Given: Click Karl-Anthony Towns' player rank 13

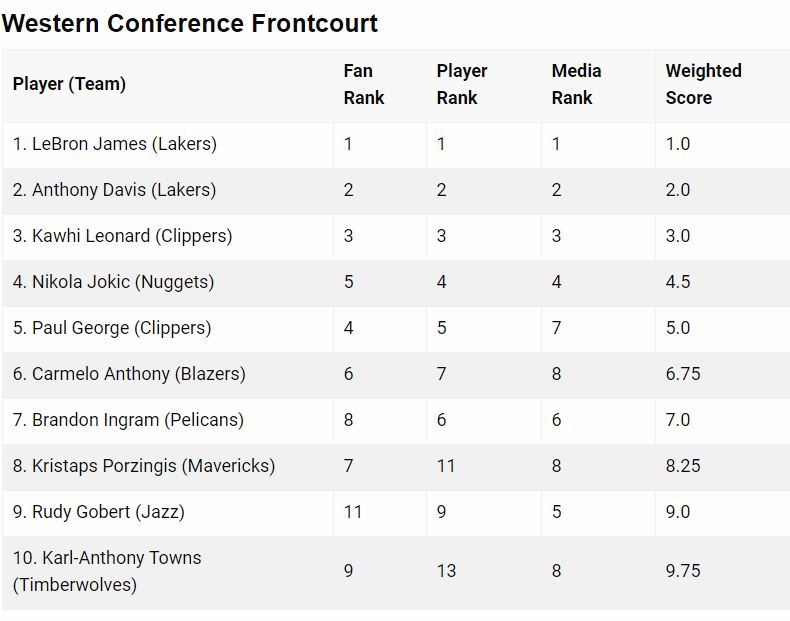Looking at the screenshot, I should point(446,571).
